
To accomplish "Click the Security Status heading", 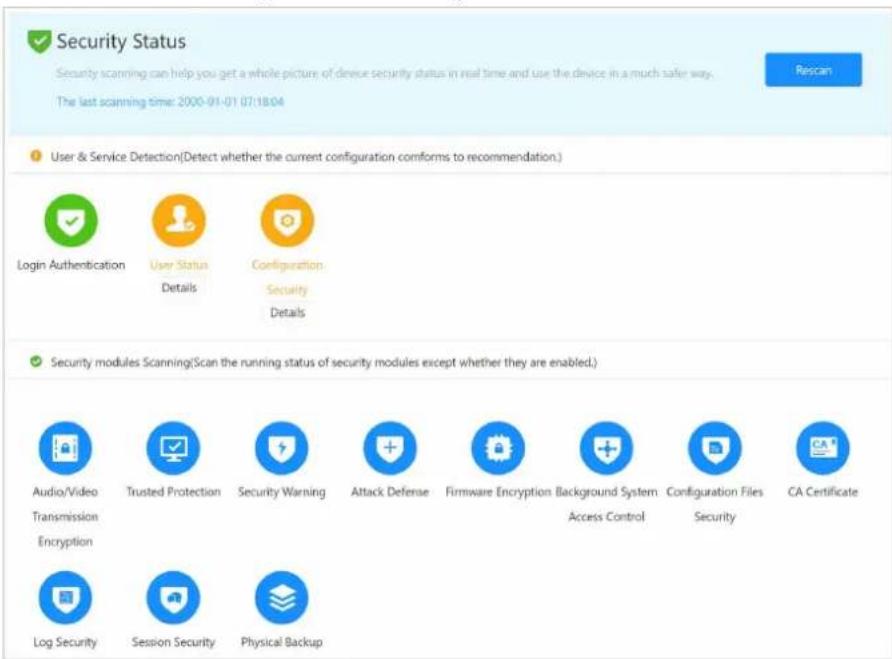I will [121, 42].
